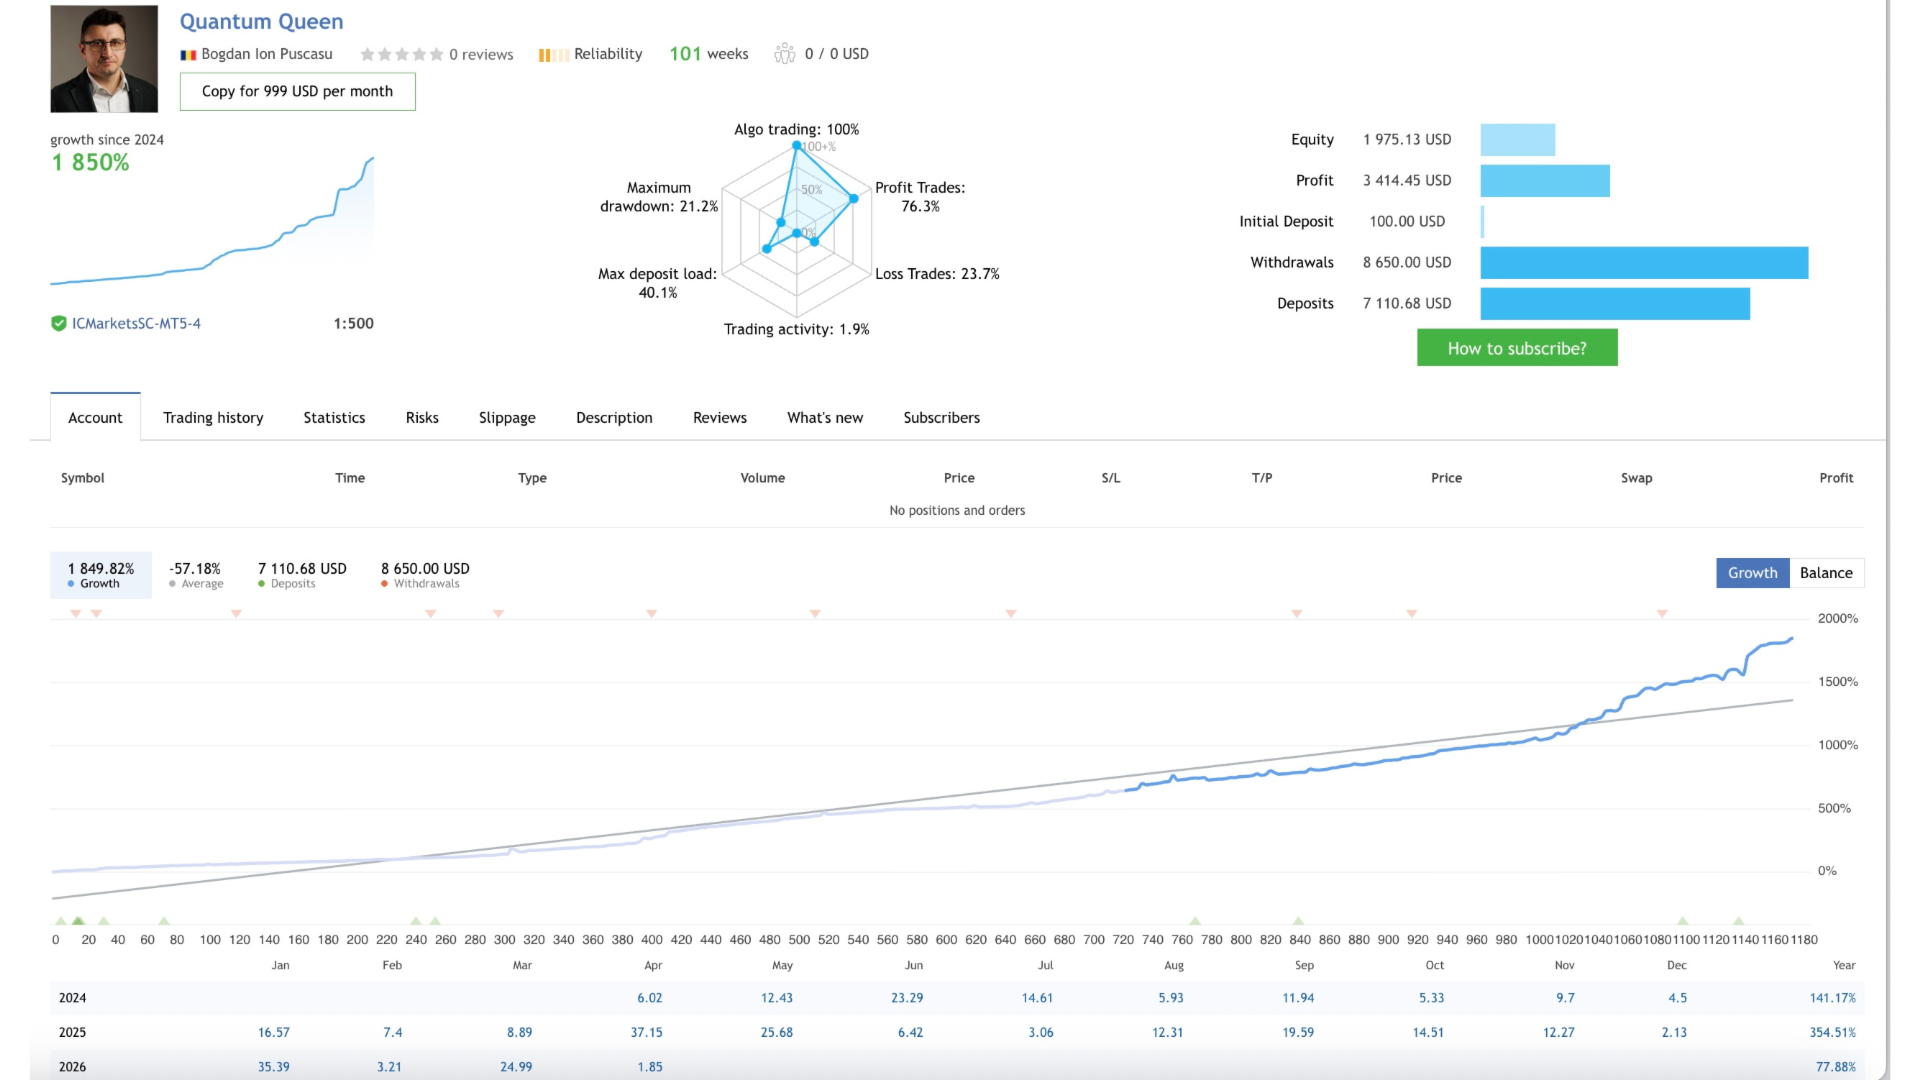Click the green verified shield icon beside ICMarketsSC-MT5-4
The width and height of the screenshot is (1920, 1080).
tap(59, 323)
